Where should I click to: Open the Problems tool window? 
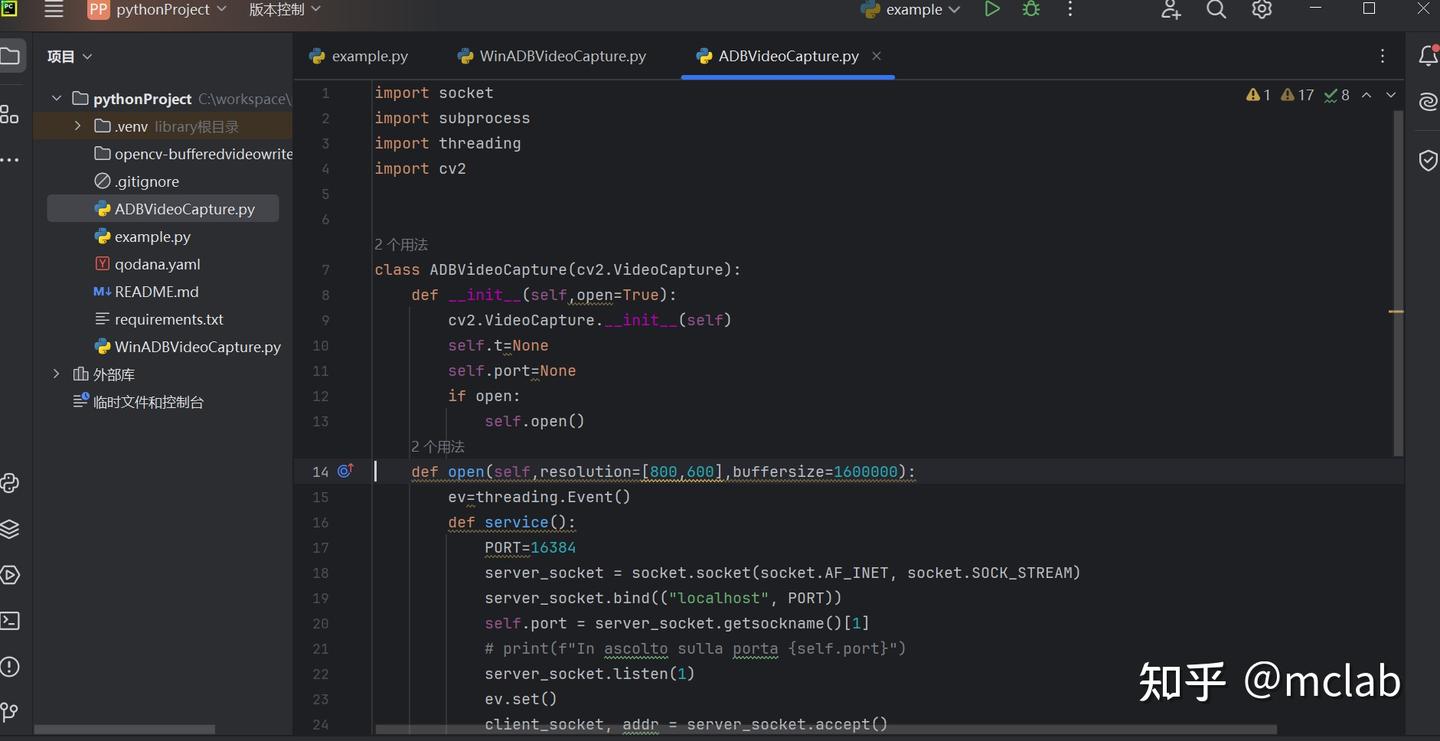tap(10, 667)
